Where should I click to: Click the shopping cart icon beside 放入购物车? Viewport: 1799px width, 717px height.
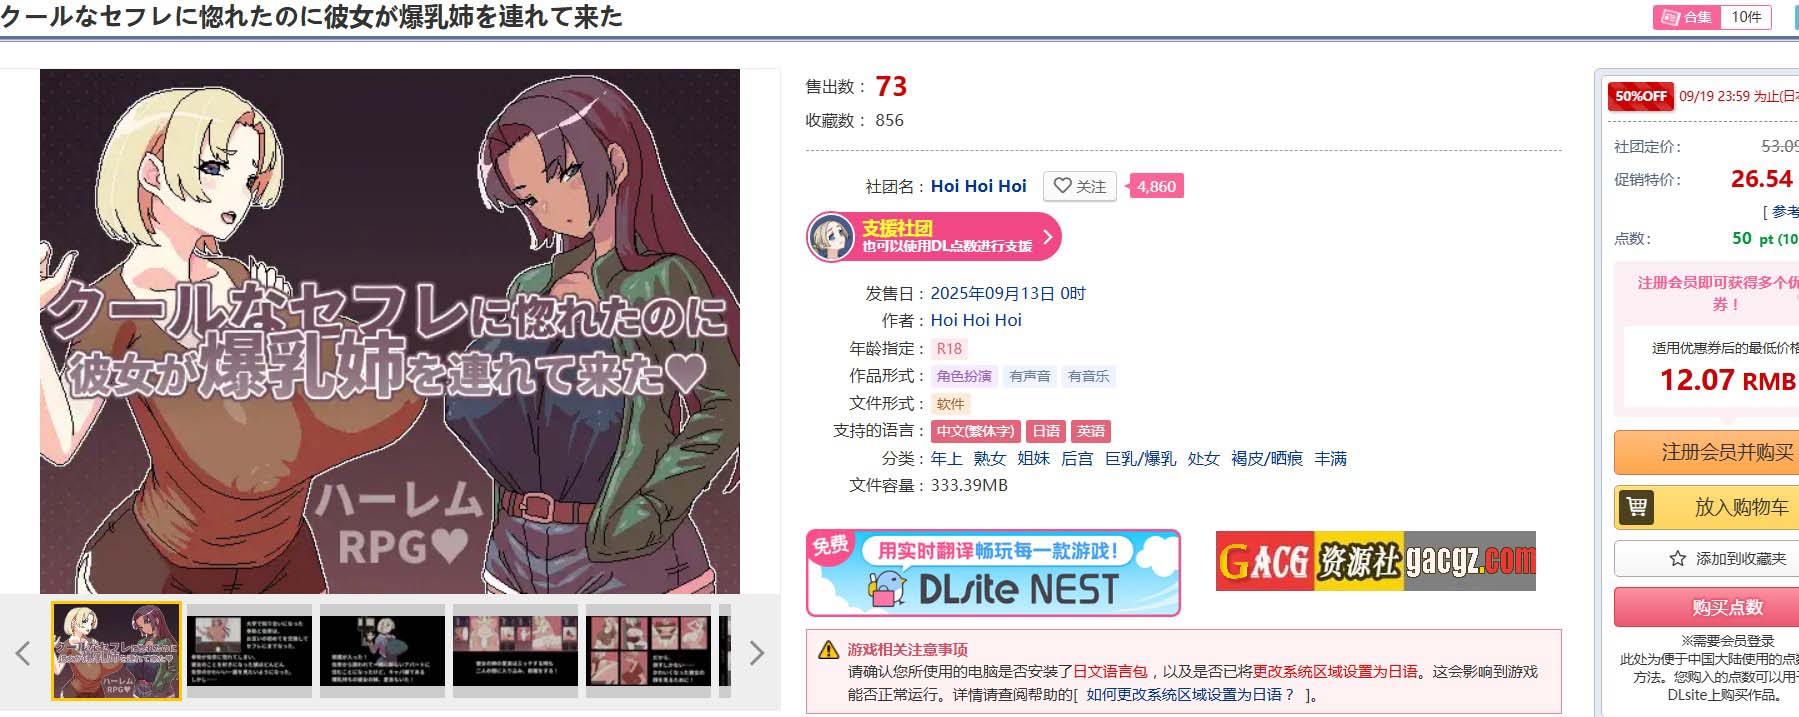tap(1637, 507)
